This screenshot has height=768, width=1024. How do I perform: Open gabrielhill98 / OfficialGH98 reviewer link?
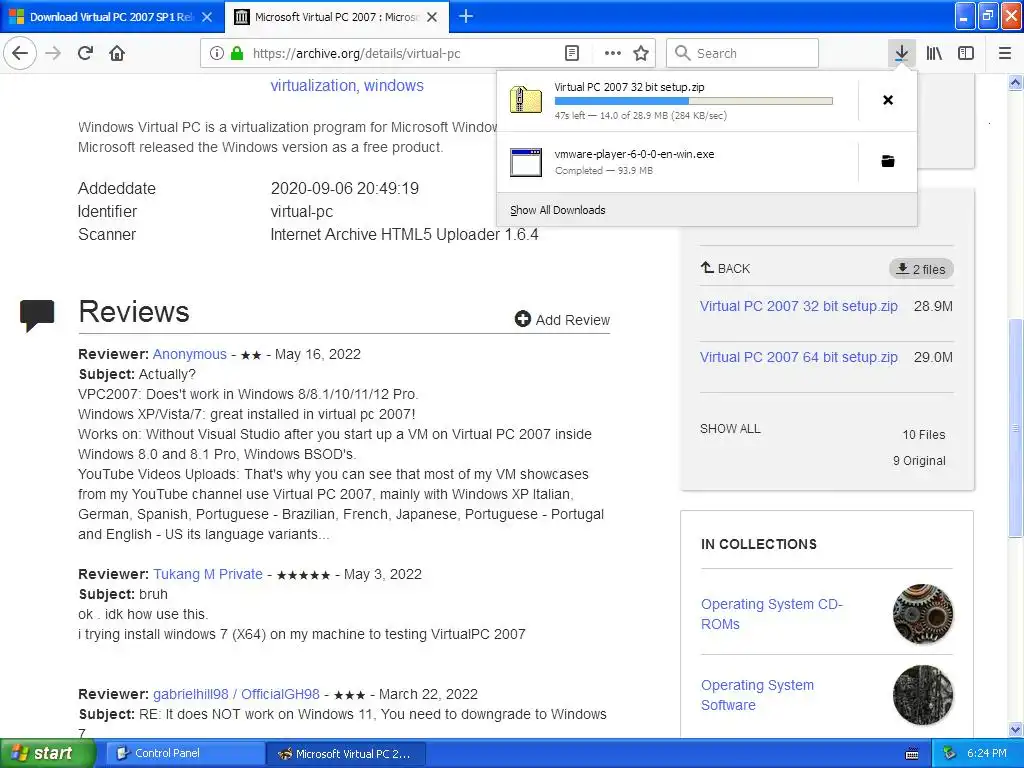(x=236, y=694)
